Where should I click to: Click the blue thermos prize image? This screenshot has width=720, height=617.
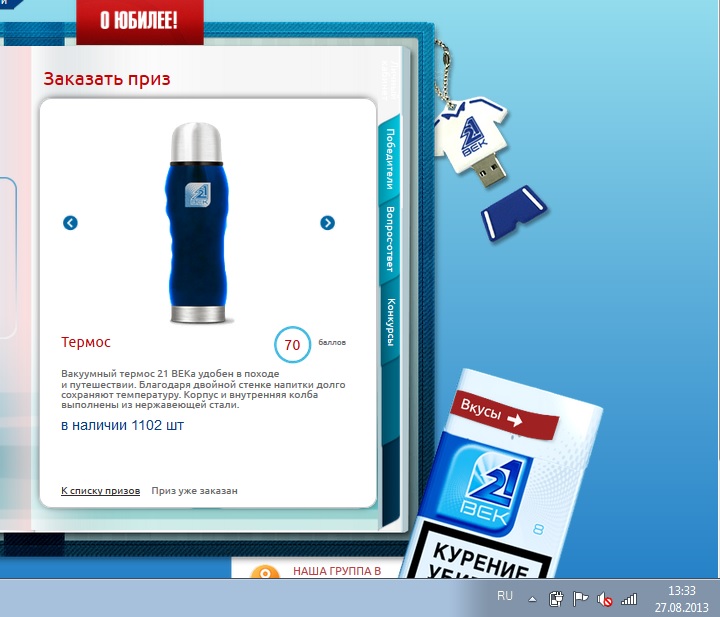coord(197,223)
